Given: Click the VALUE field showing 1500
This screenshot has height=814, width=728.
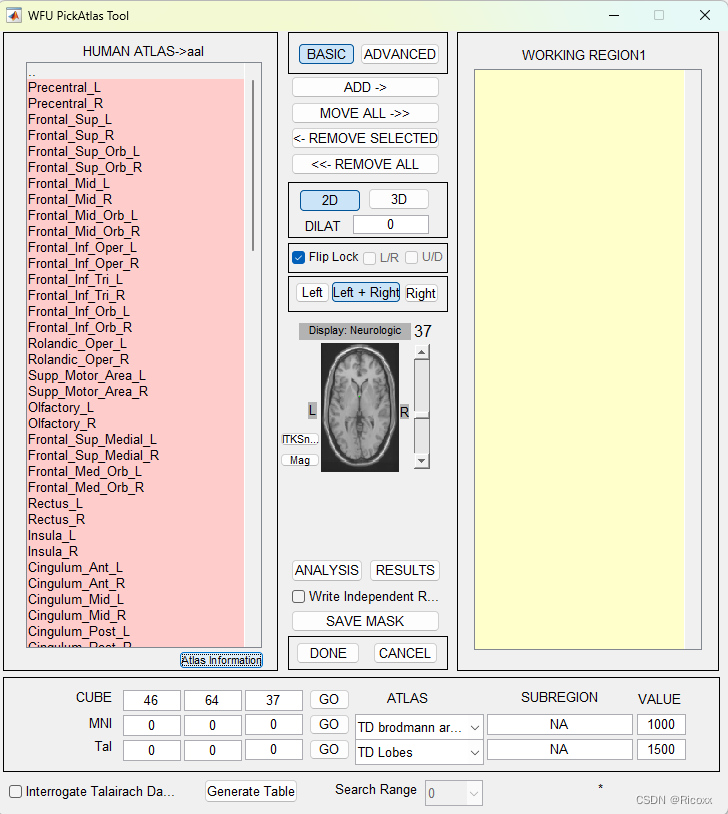Looking at the screenshot, I should (661, 749).
